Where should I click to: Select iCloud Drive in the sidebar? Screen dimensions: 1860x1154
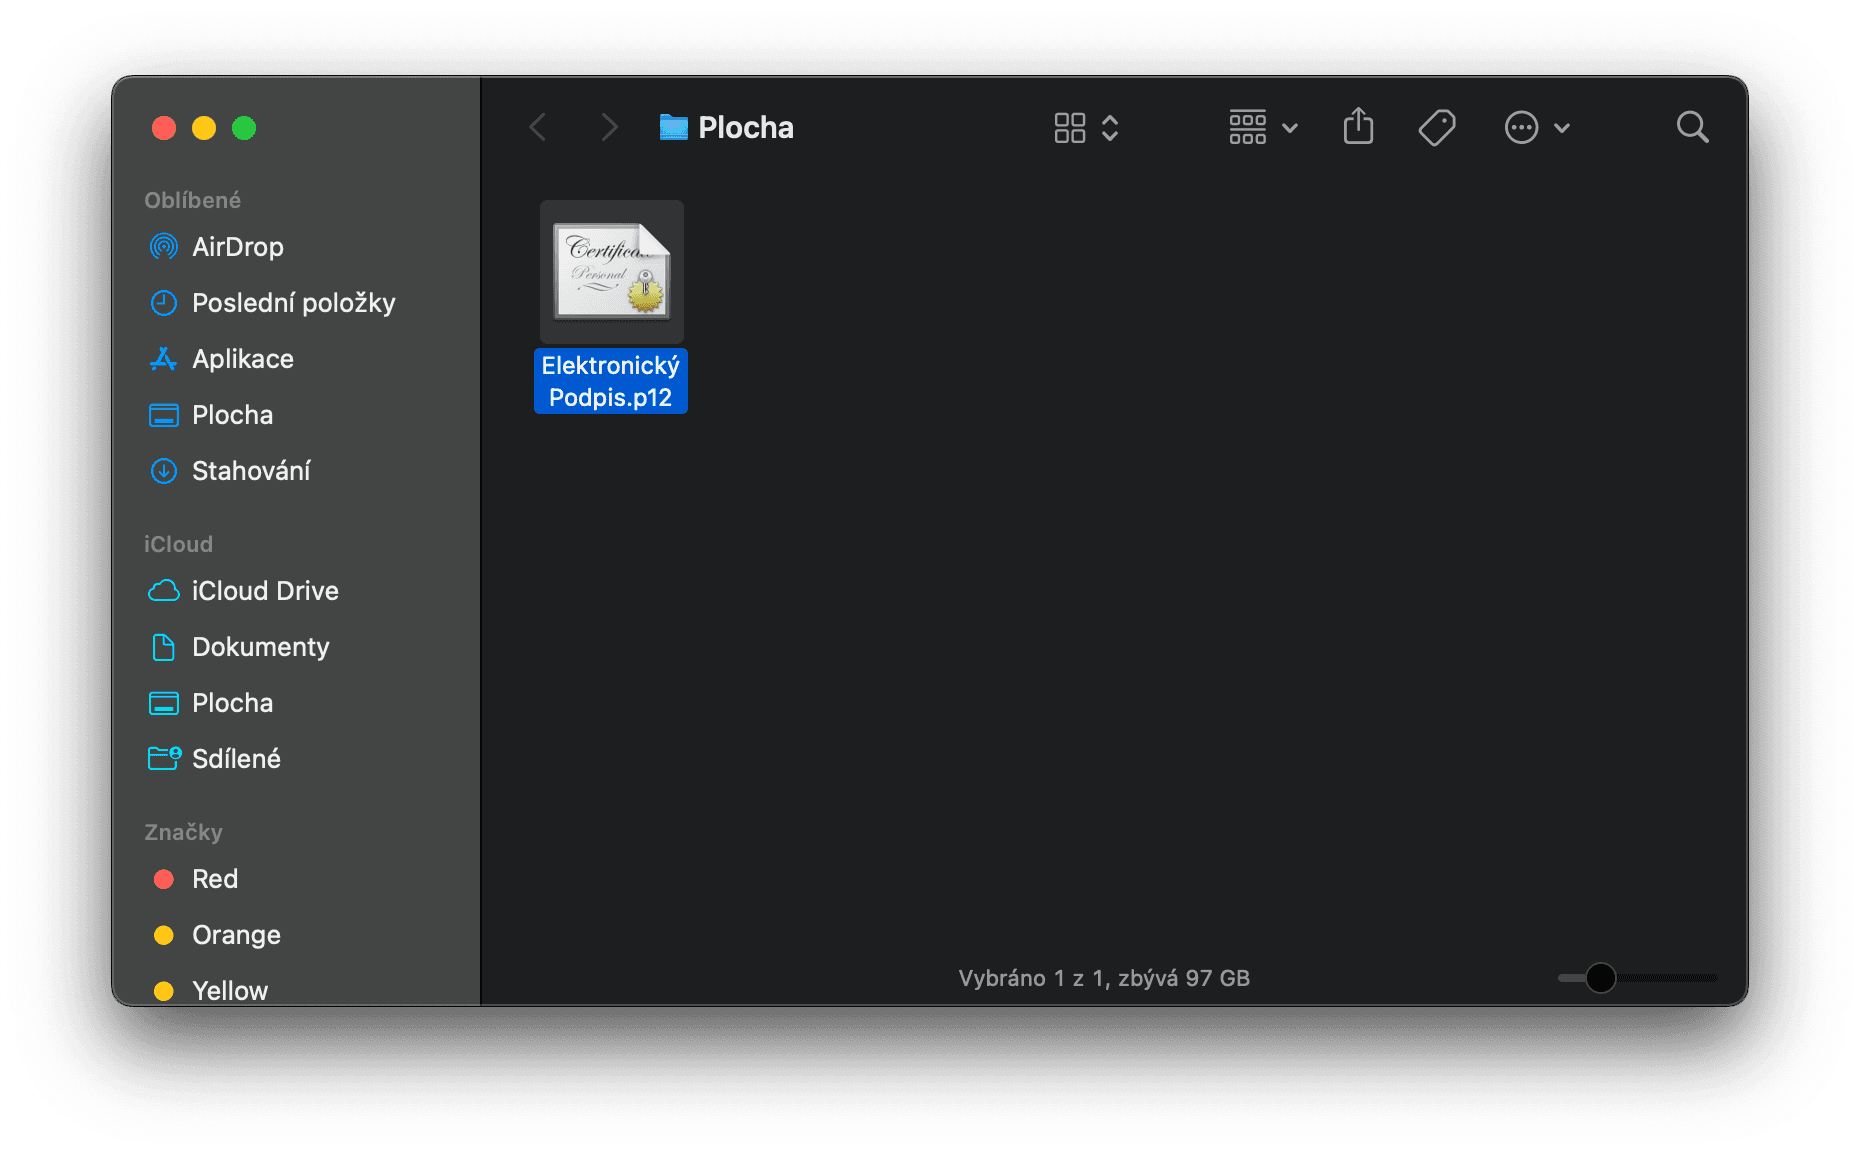[265, 591]
